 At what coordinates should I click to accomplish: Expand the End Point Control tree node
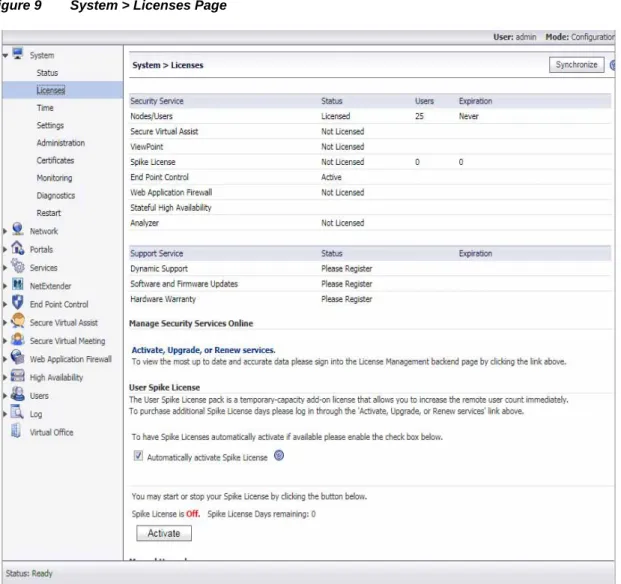pyautogui.click(x=5, y=304)
